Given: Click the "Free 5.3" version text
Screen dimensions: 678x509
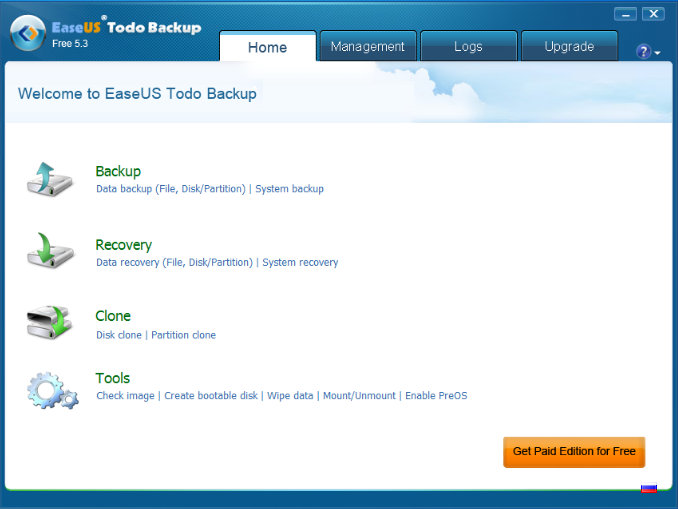Looking at the screenshot, I should click(x=70, y=44).
